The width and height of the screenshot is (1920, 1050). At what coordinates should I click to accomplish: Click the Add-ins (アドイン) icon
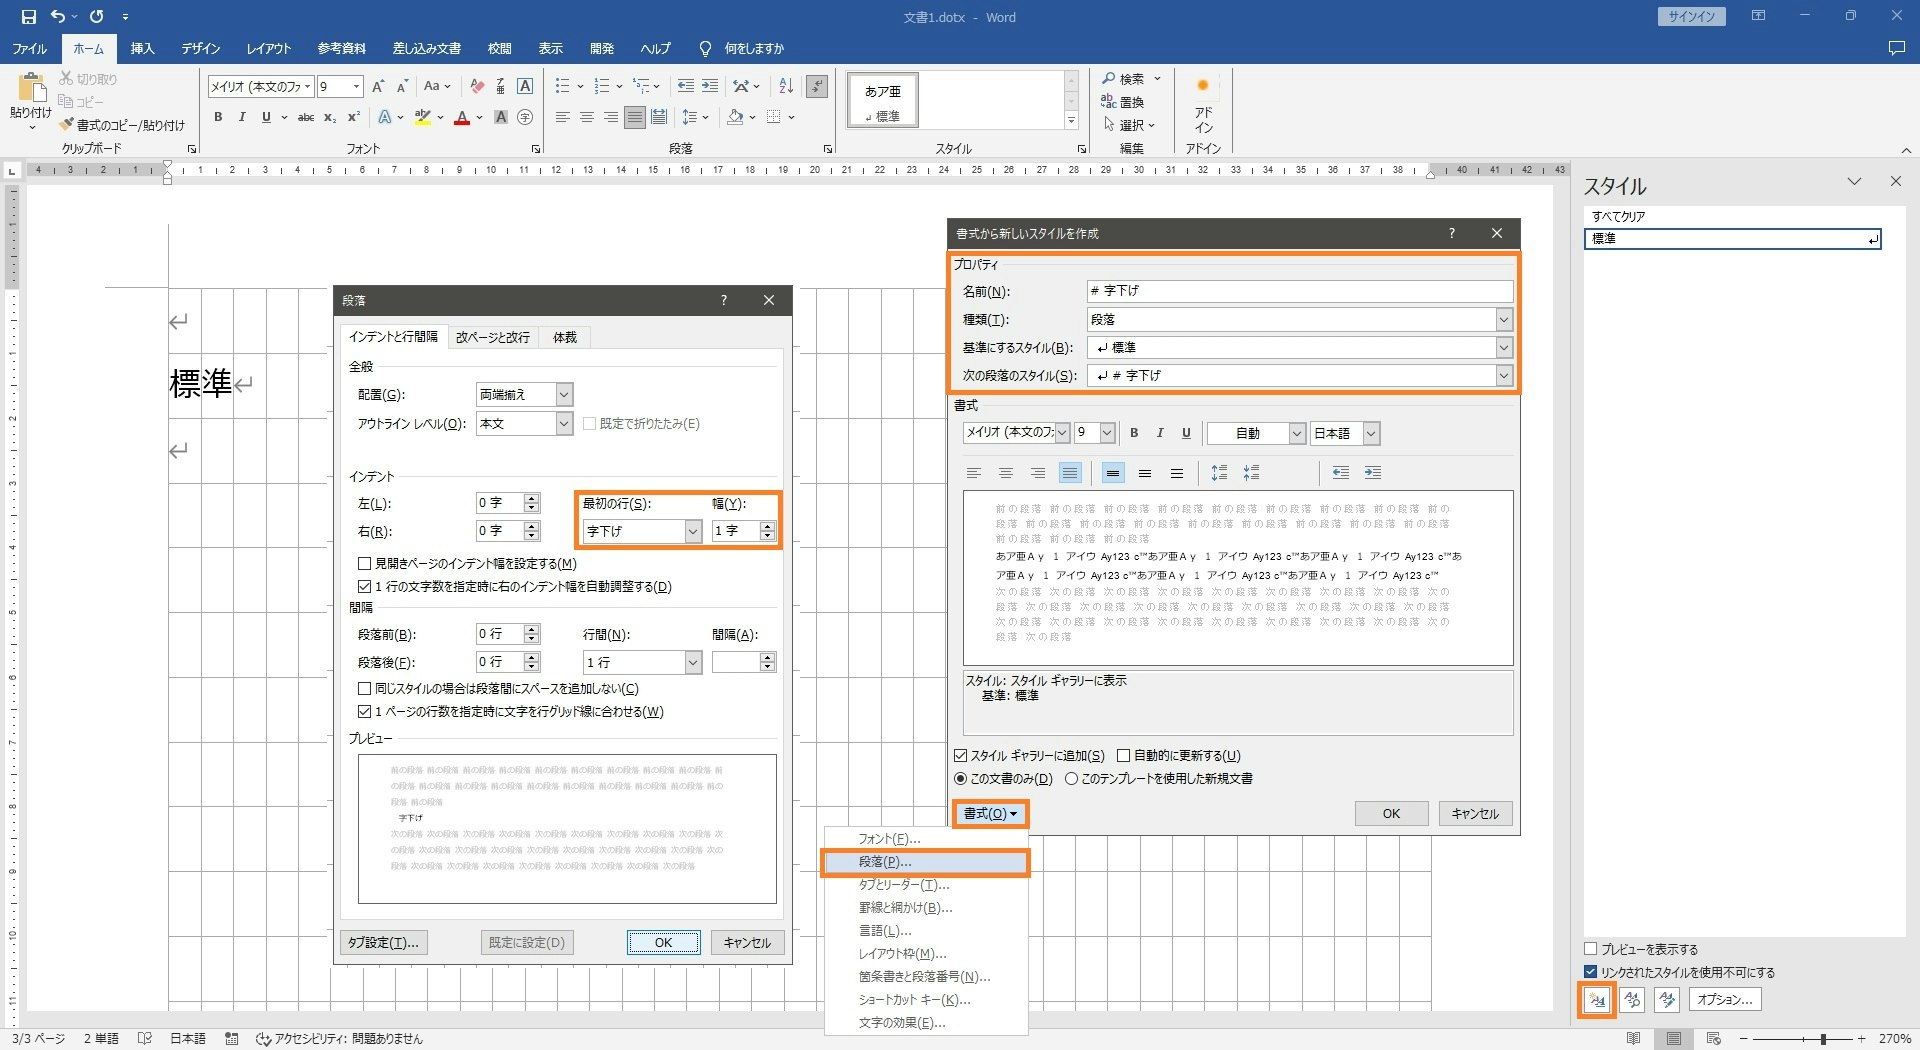pyautogui.click(x=1203, y=104)
